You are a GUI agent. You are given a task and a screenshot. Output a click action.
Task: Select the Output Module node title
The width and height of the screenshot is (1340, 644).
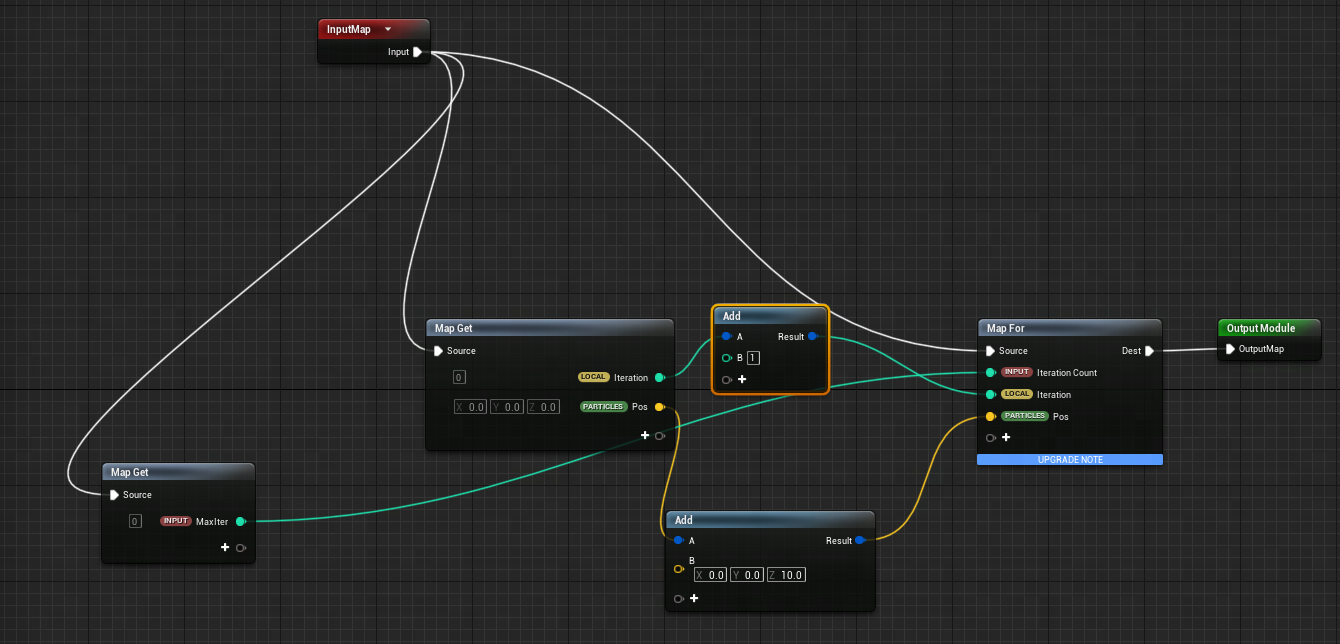[x=1260, y=328]
